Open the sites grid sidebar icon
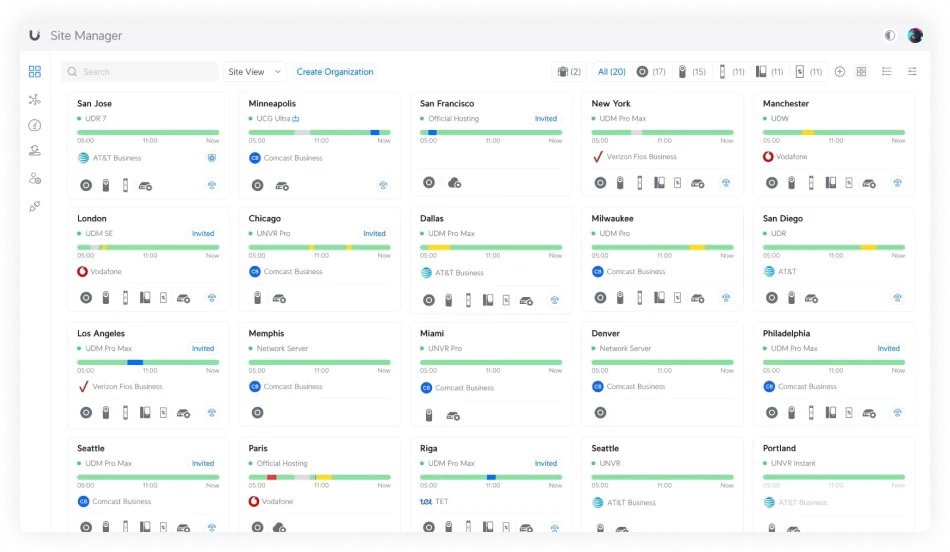This screenshot has height=552, width=950. [35, 71]
